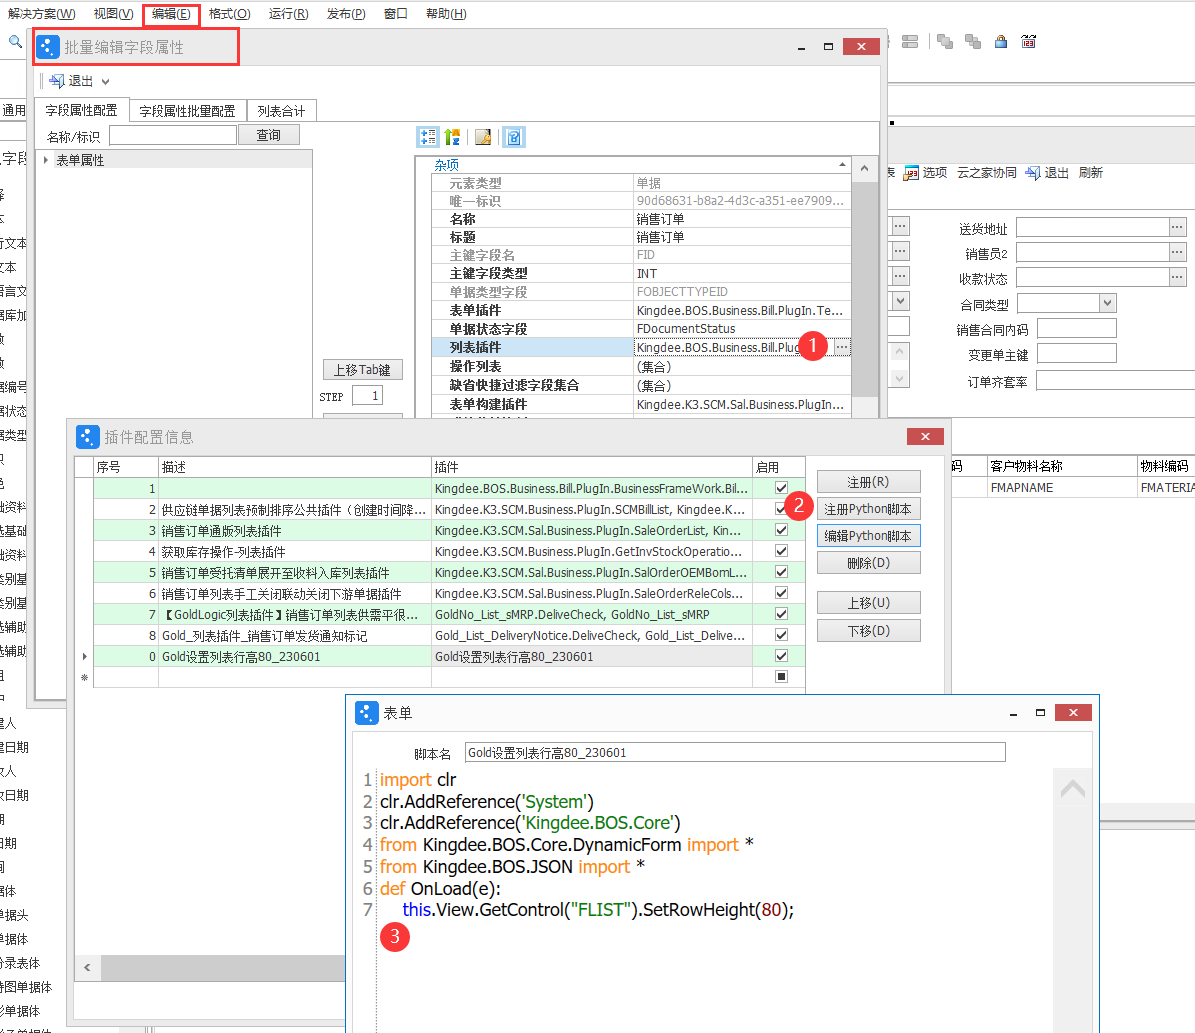Click the 表单 script window title icon

(367, 713)
